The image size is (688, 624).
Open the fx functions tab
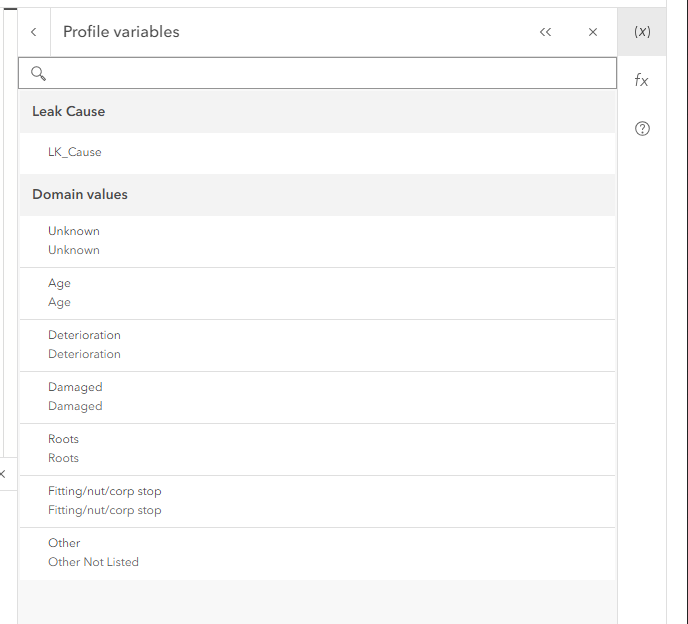point(642,80)
